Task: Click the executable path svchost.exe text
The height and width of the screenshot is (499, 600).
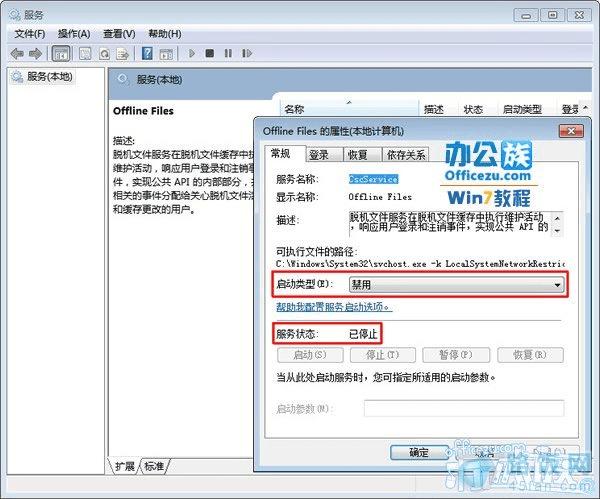Action: (x=420, y=264)
